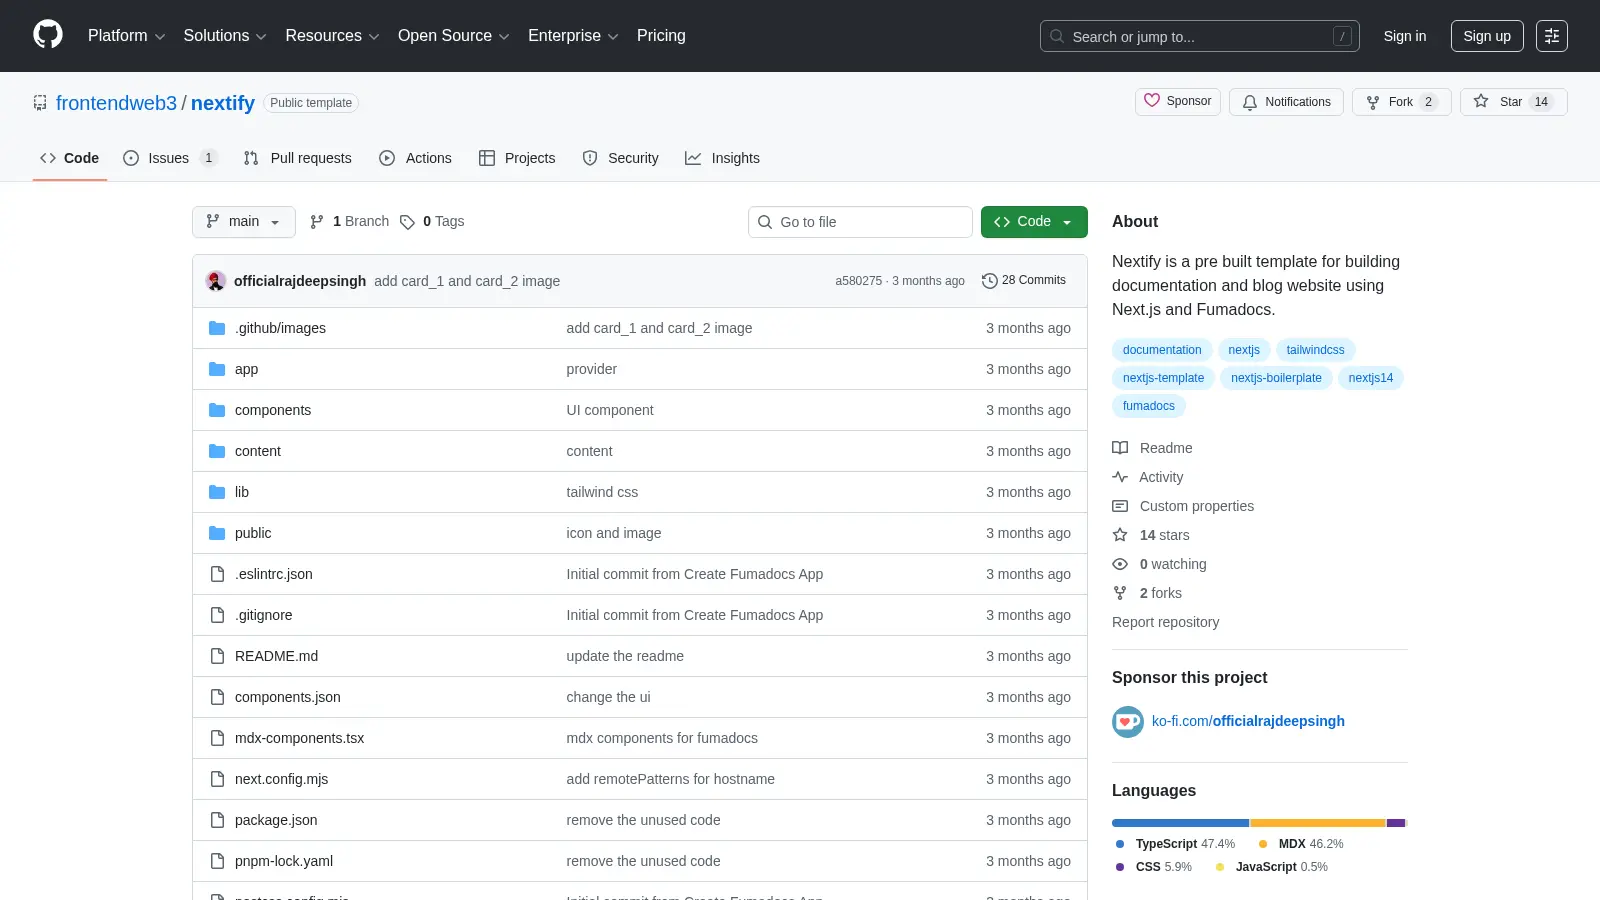Viewport: 1600px width, 900px height.
Task: Open the components folder
Action: point(273,410)
